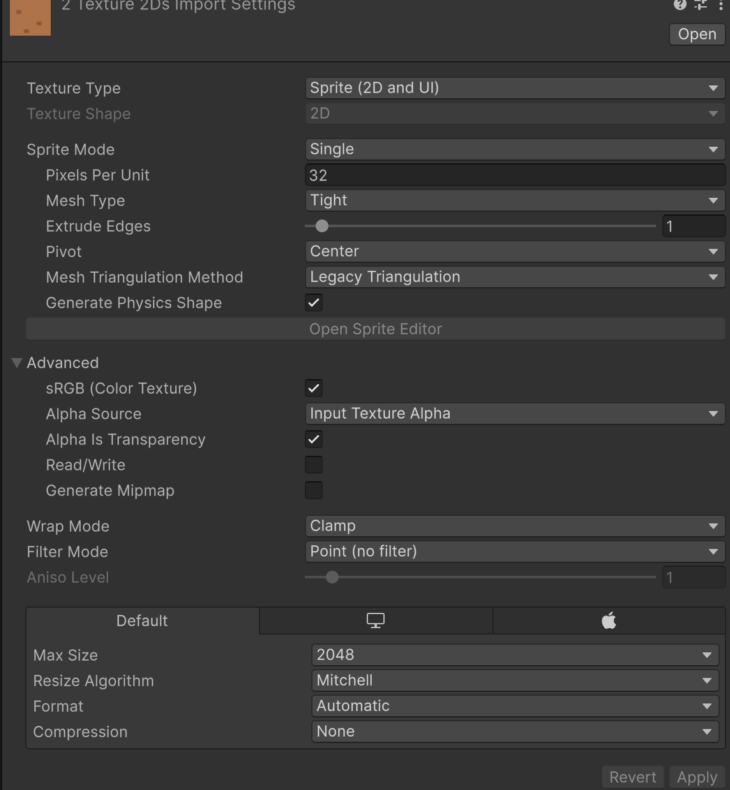The height and width of the screenshot is (790, 730).
Task: Click the 'Resize Algorithm' label
Action: click(94, 681)
